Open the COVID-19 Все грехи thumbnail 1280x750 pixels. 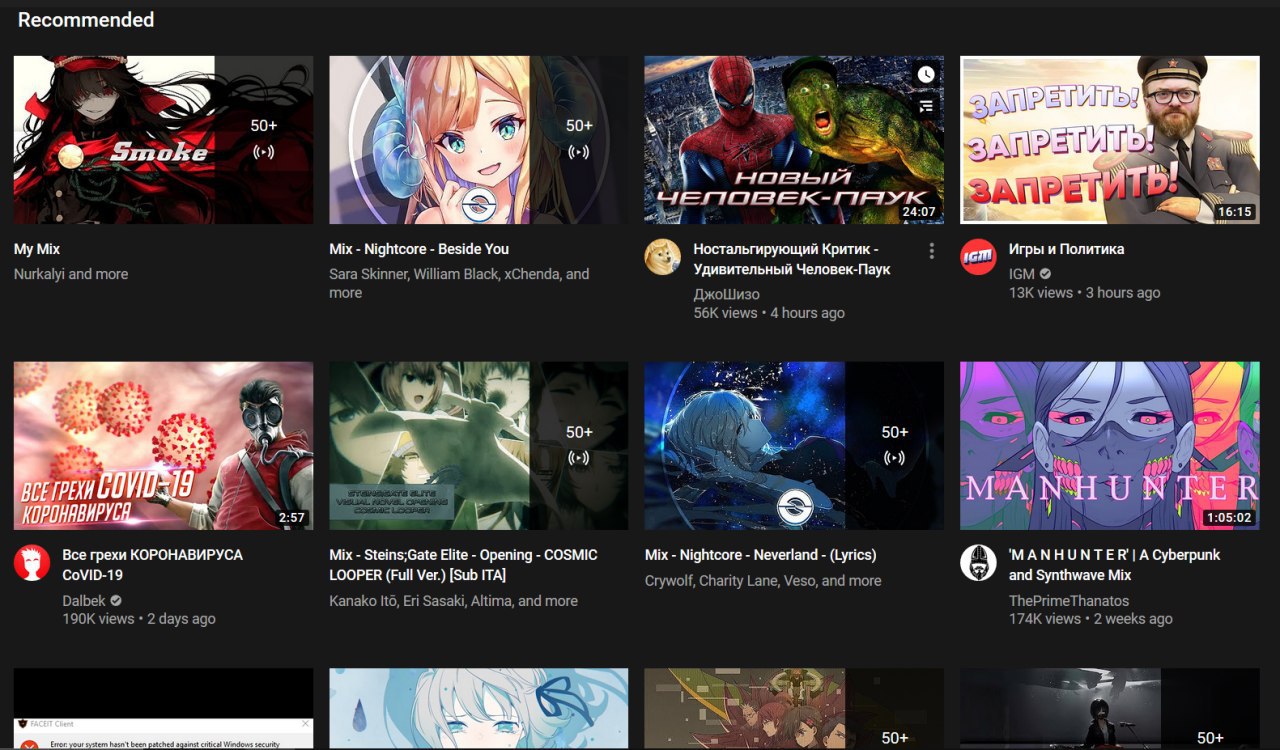point(163,446)
